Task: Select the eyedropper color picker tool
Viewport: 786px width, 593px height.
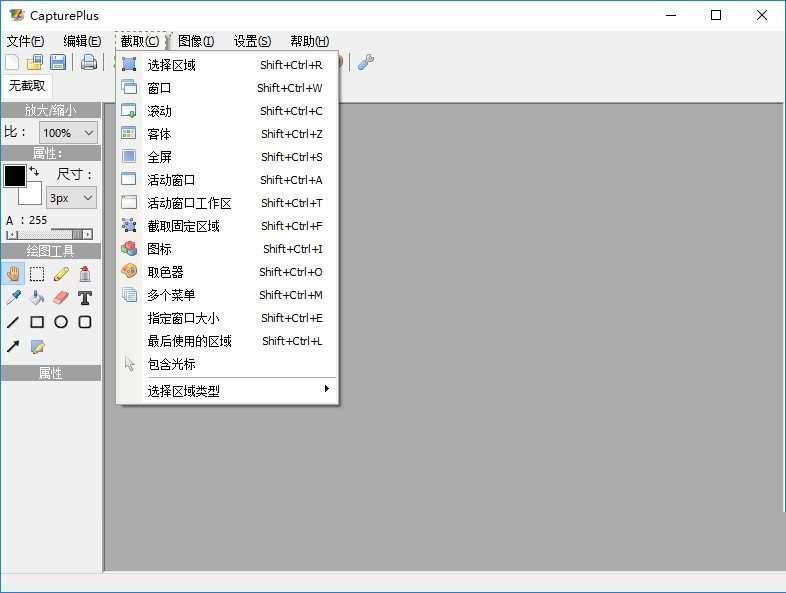Action: tap(13, 298)
